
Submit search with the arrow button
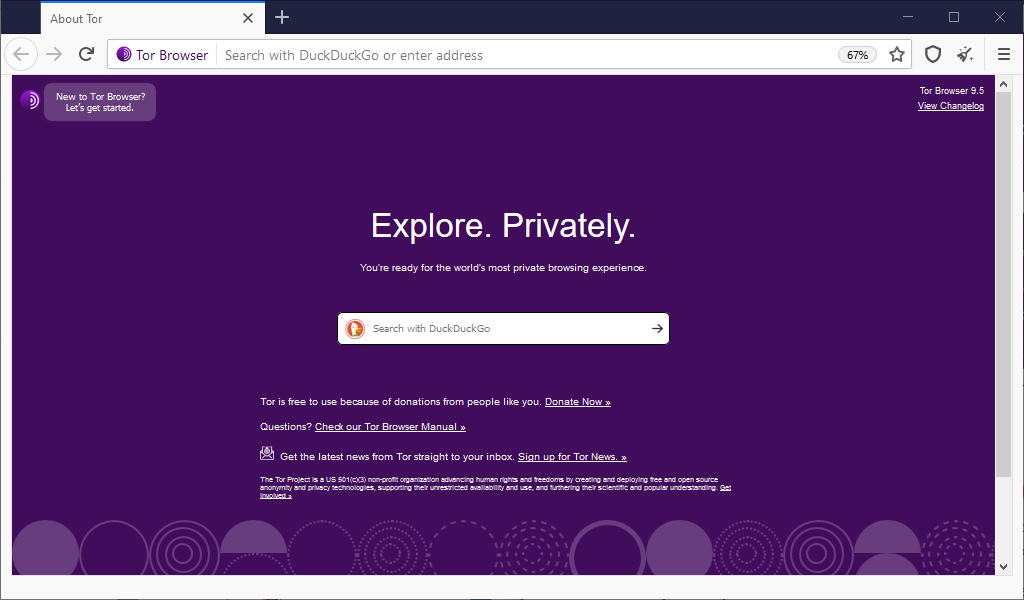657,328
